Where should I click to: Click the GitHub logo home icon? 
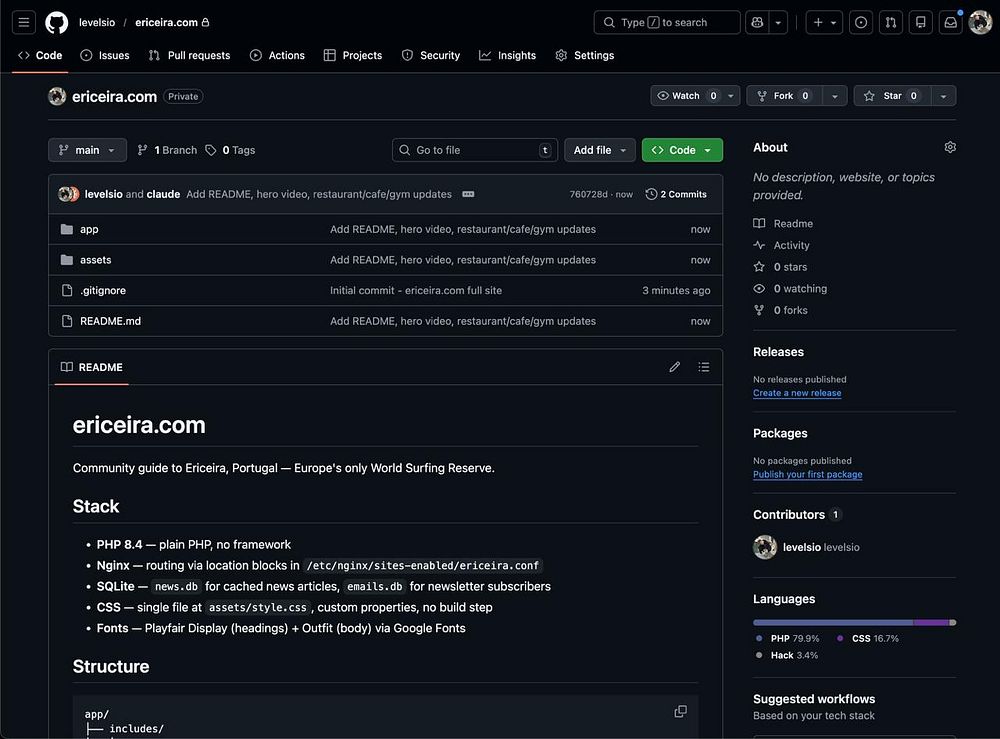point(57,22)
